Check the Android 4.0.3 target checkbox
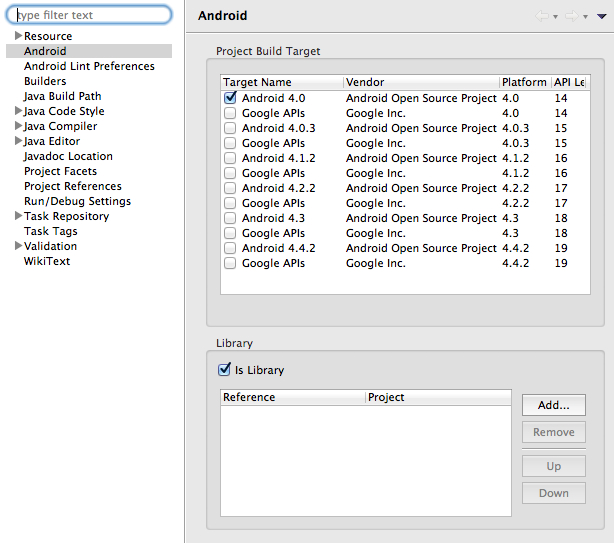The width and height of the screenshot is (614, 543). click(x=230, y=128)
